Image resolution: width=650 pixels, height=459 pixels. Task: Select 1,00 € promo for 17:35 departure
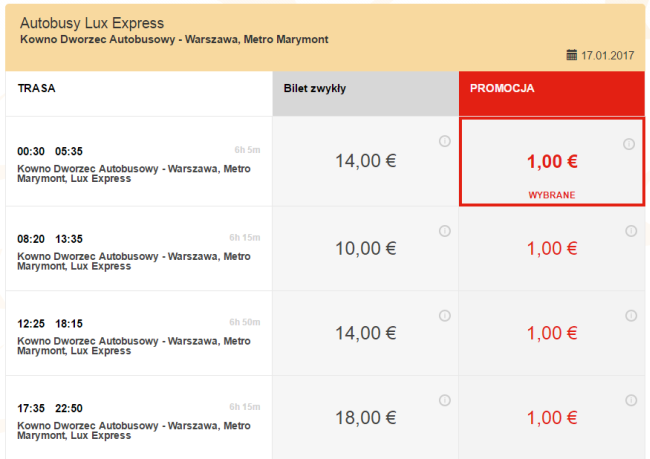coord(552,418)
